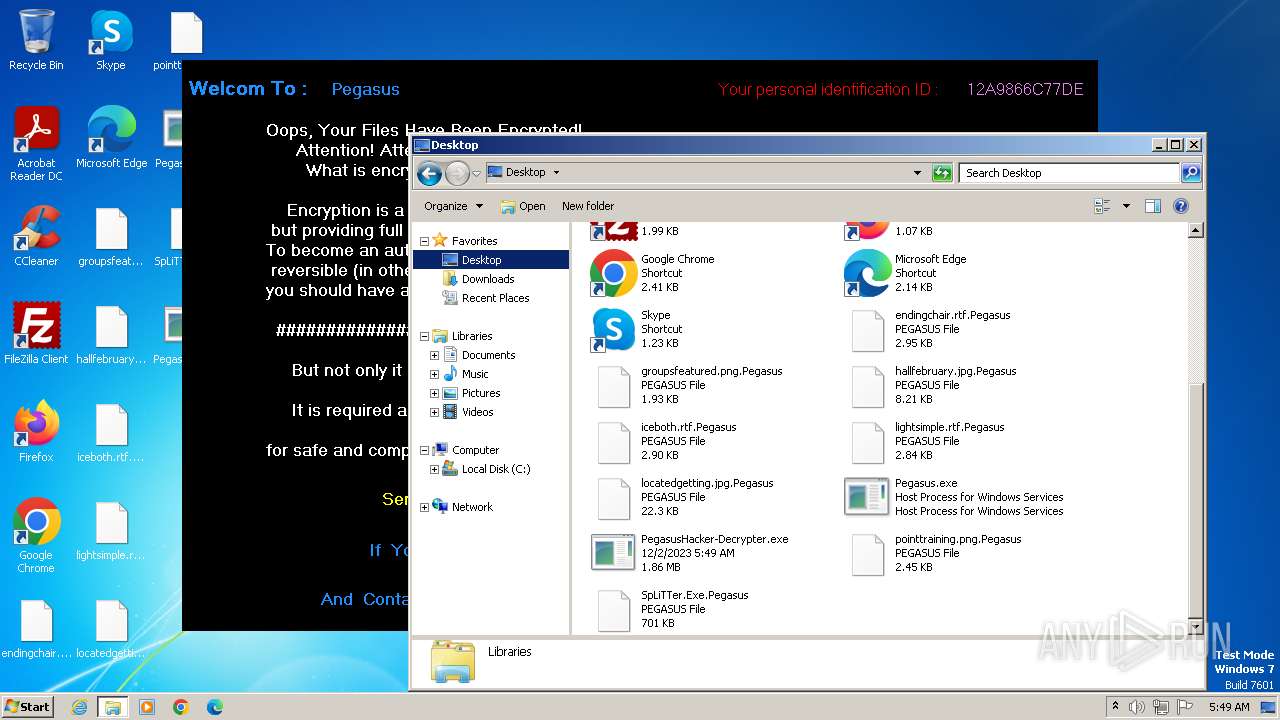Select Desktop under Favorites

[x=491, y=260]
